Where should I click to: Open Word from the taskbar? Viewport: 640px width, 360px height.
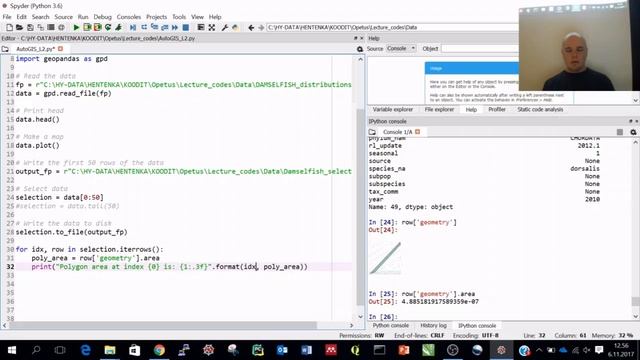[x=307, y=350]
